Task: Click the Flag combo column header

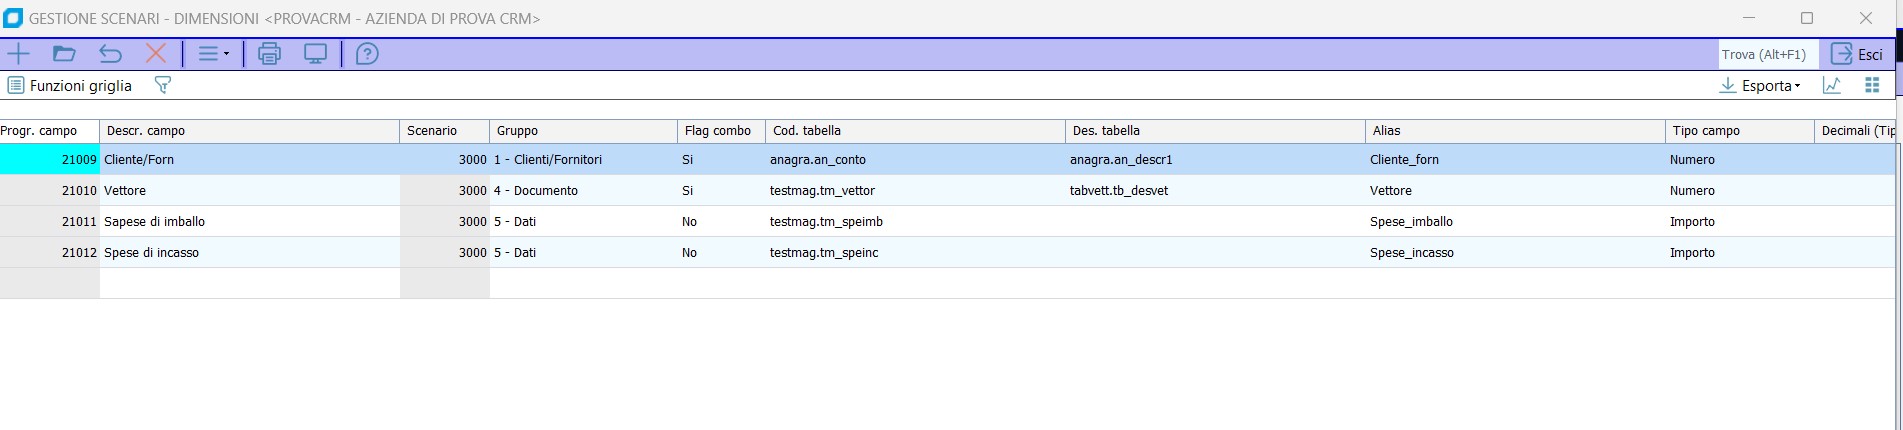Action: [721, 131]
